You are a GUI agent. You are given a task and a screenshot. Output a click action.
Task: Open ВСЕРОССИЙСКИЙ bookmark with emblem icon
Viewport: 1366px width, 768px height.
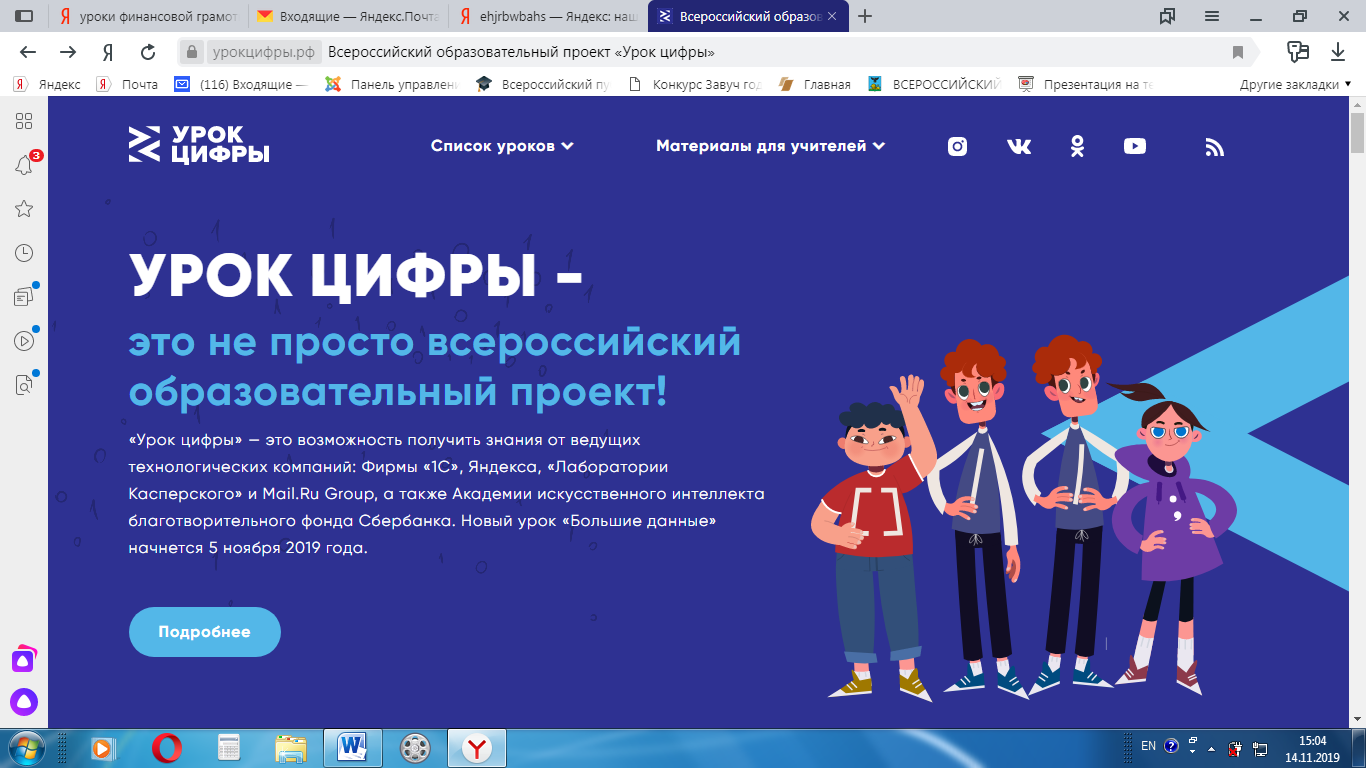pos(934,85)
